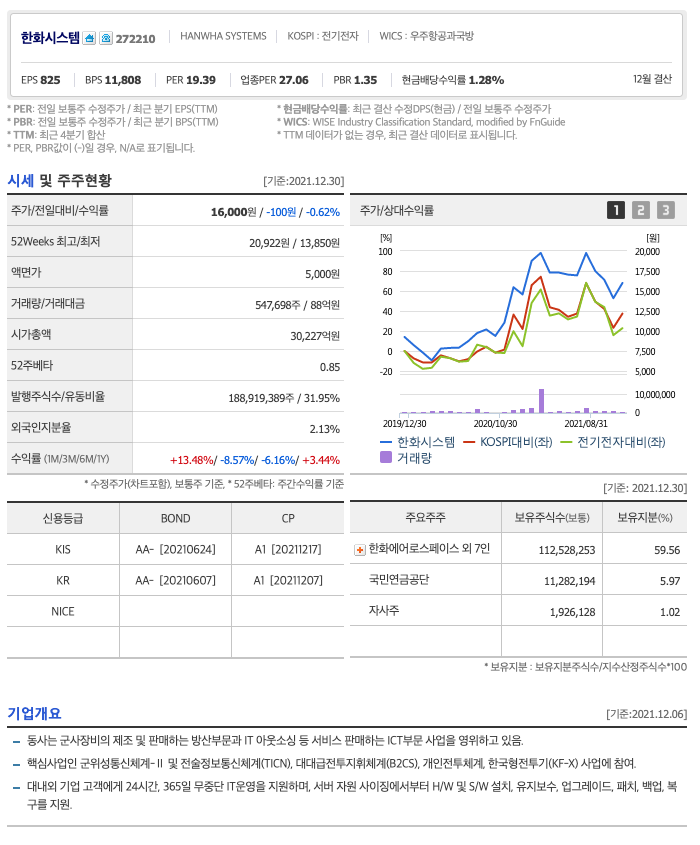Click the 기업개요 section heading
The height and width of the screenshot is (845, 700).
click(34, 714)
